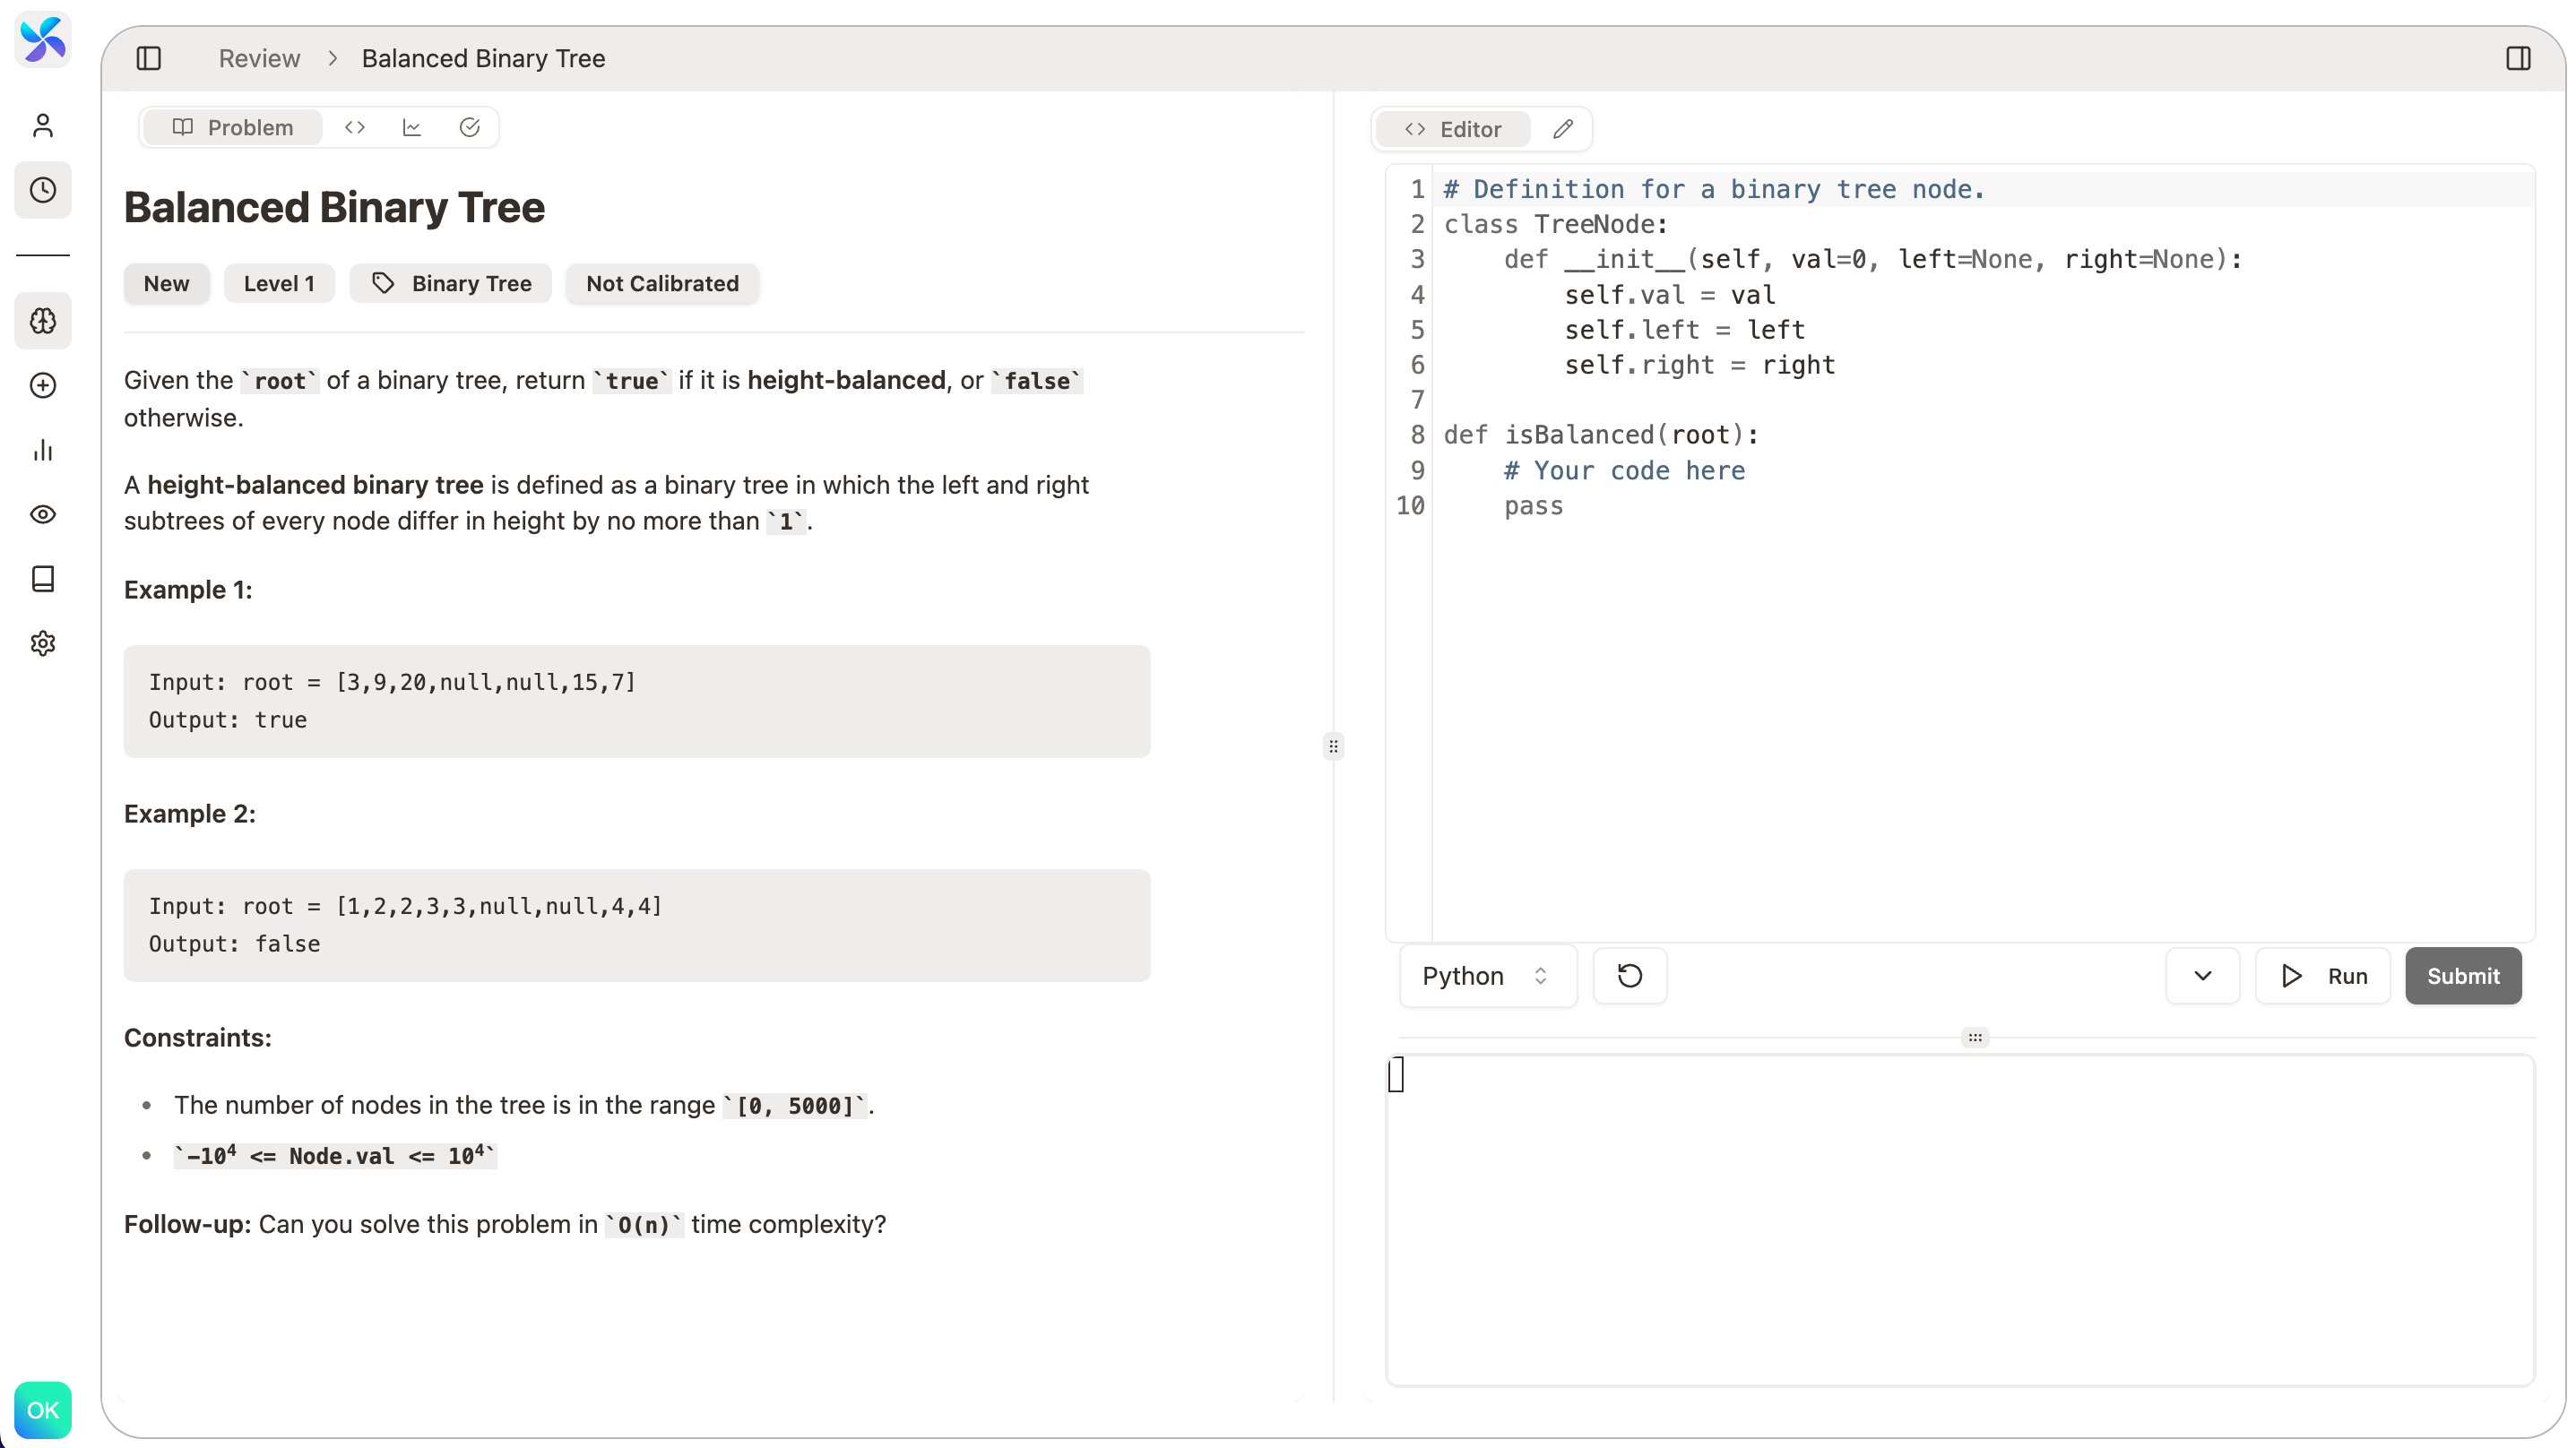
Task: Reset the editor code
Action: pyautogui.click(x=1630, y=975)
